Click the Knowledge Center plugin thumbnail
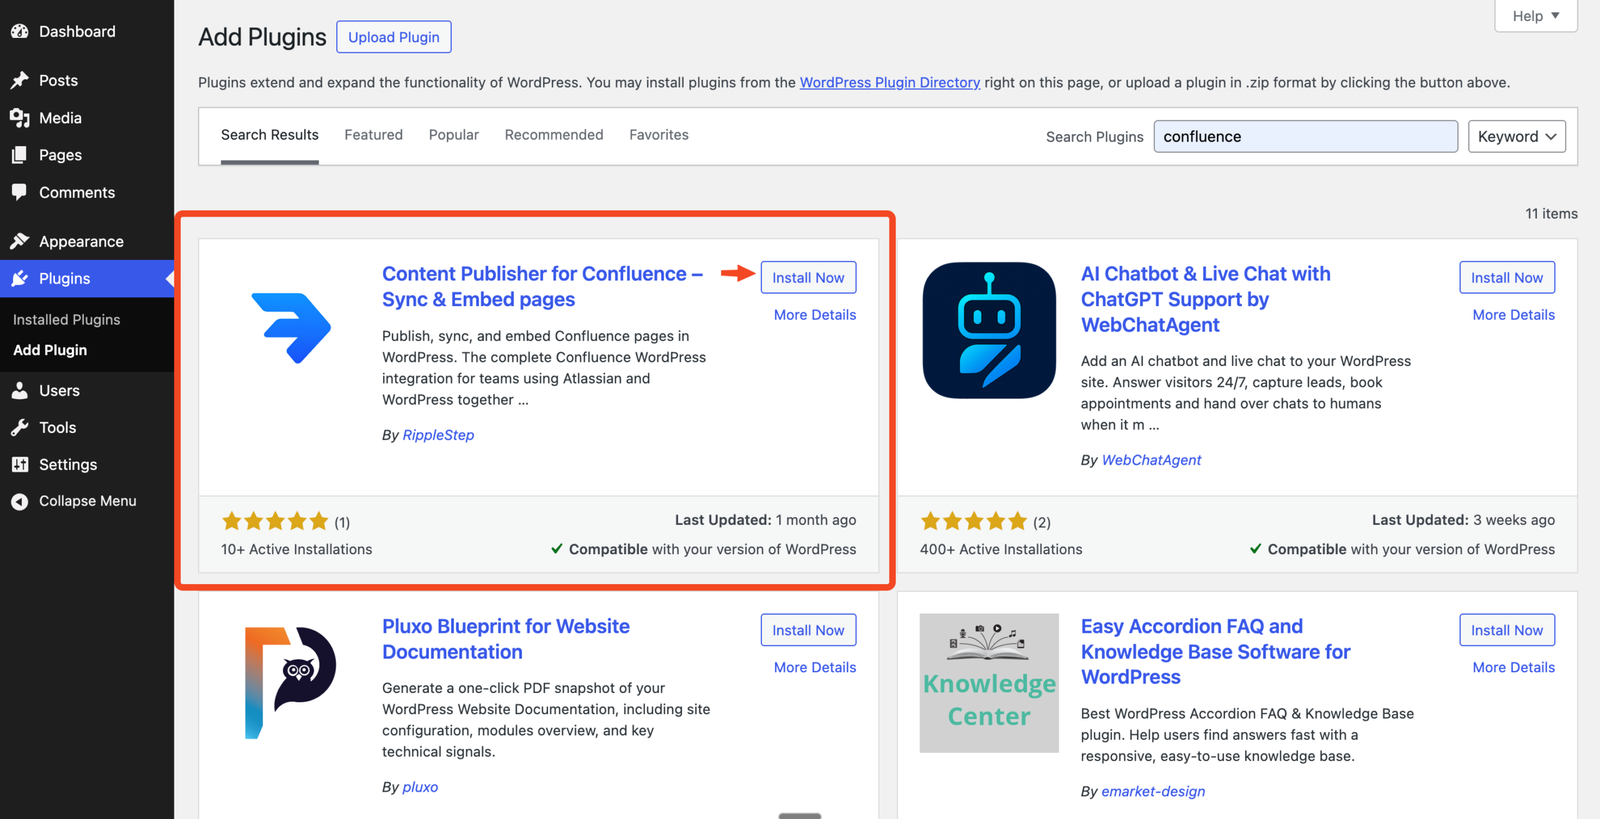This screenshot has height=819, width=1600. coord(989,683)
